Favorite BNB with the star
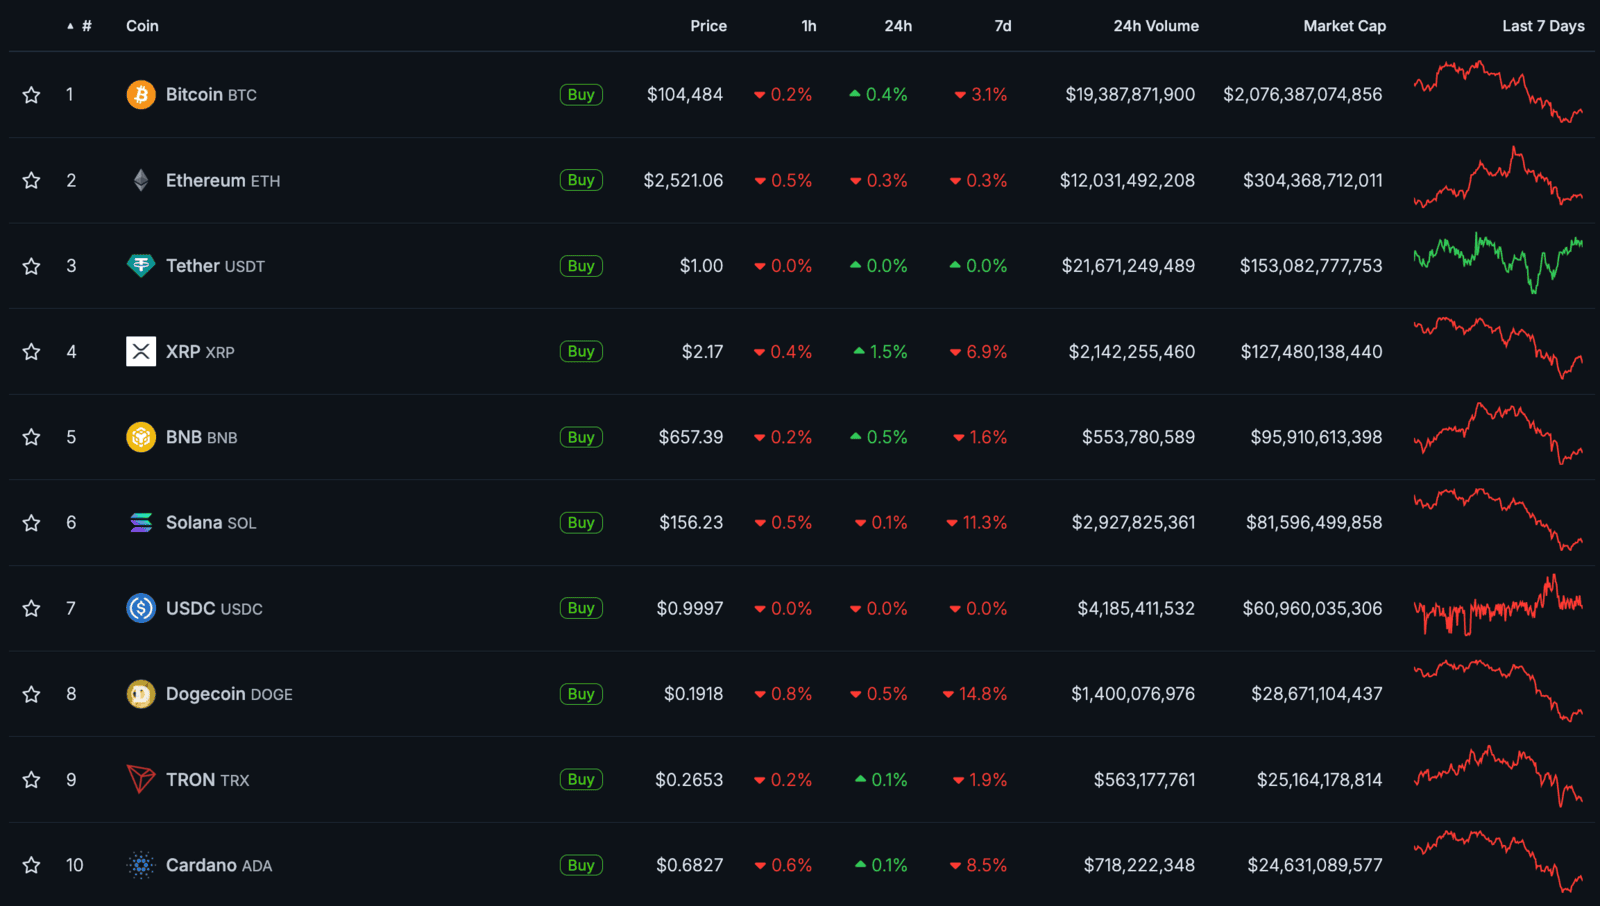This screenshot has height=906, width=1600. click(x=31, y=437)
